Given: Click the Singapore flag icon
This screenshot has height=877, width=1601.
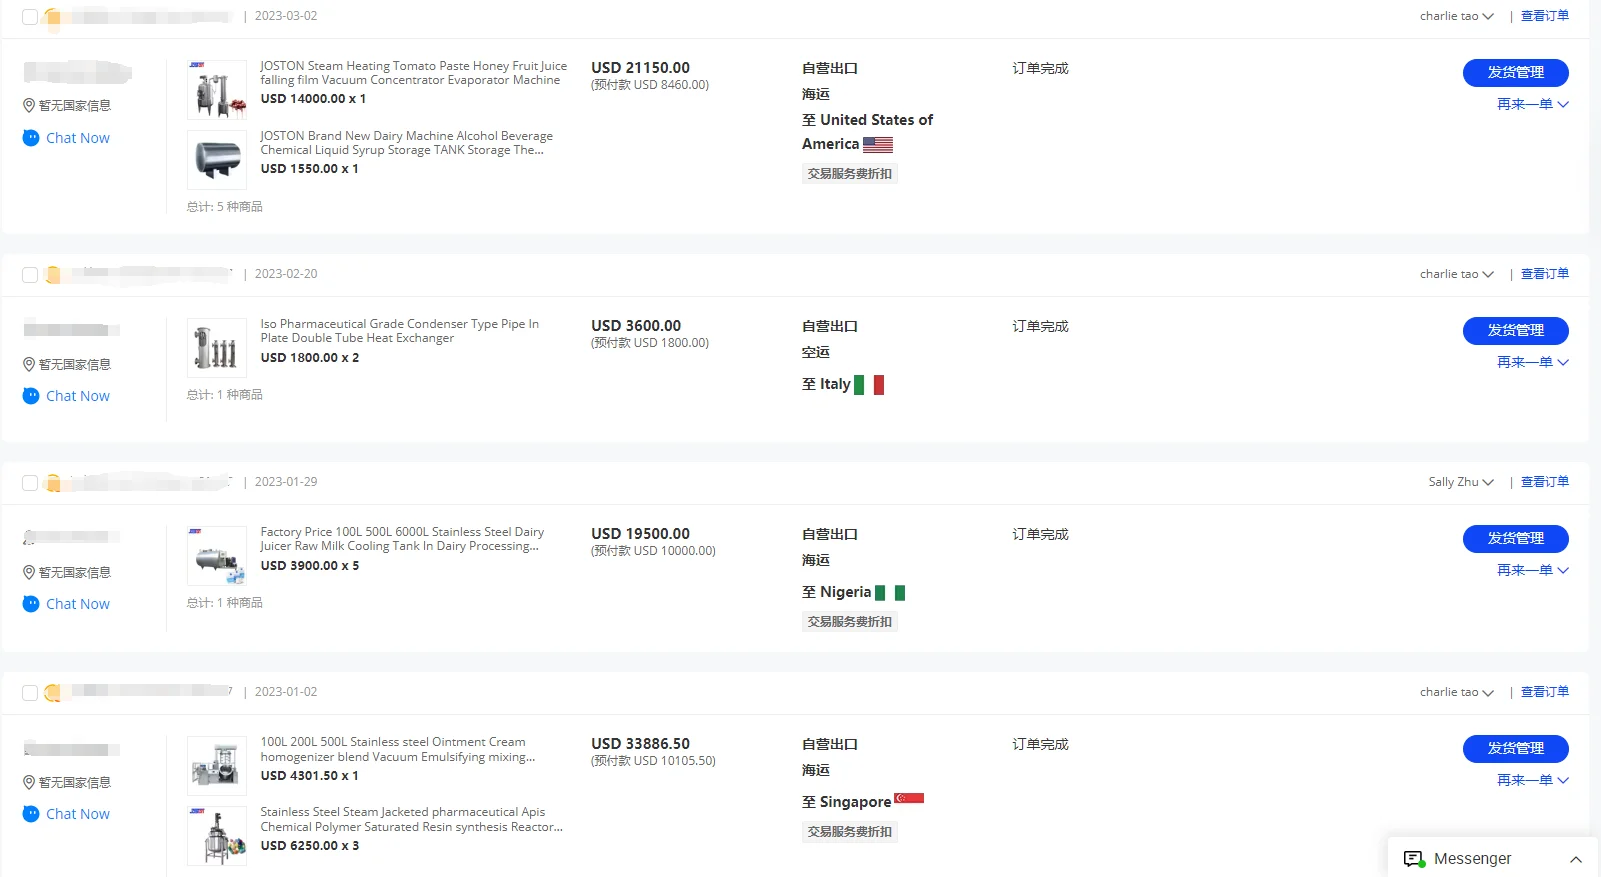Looking at the screenshot, I should click(x=908, y=798).
